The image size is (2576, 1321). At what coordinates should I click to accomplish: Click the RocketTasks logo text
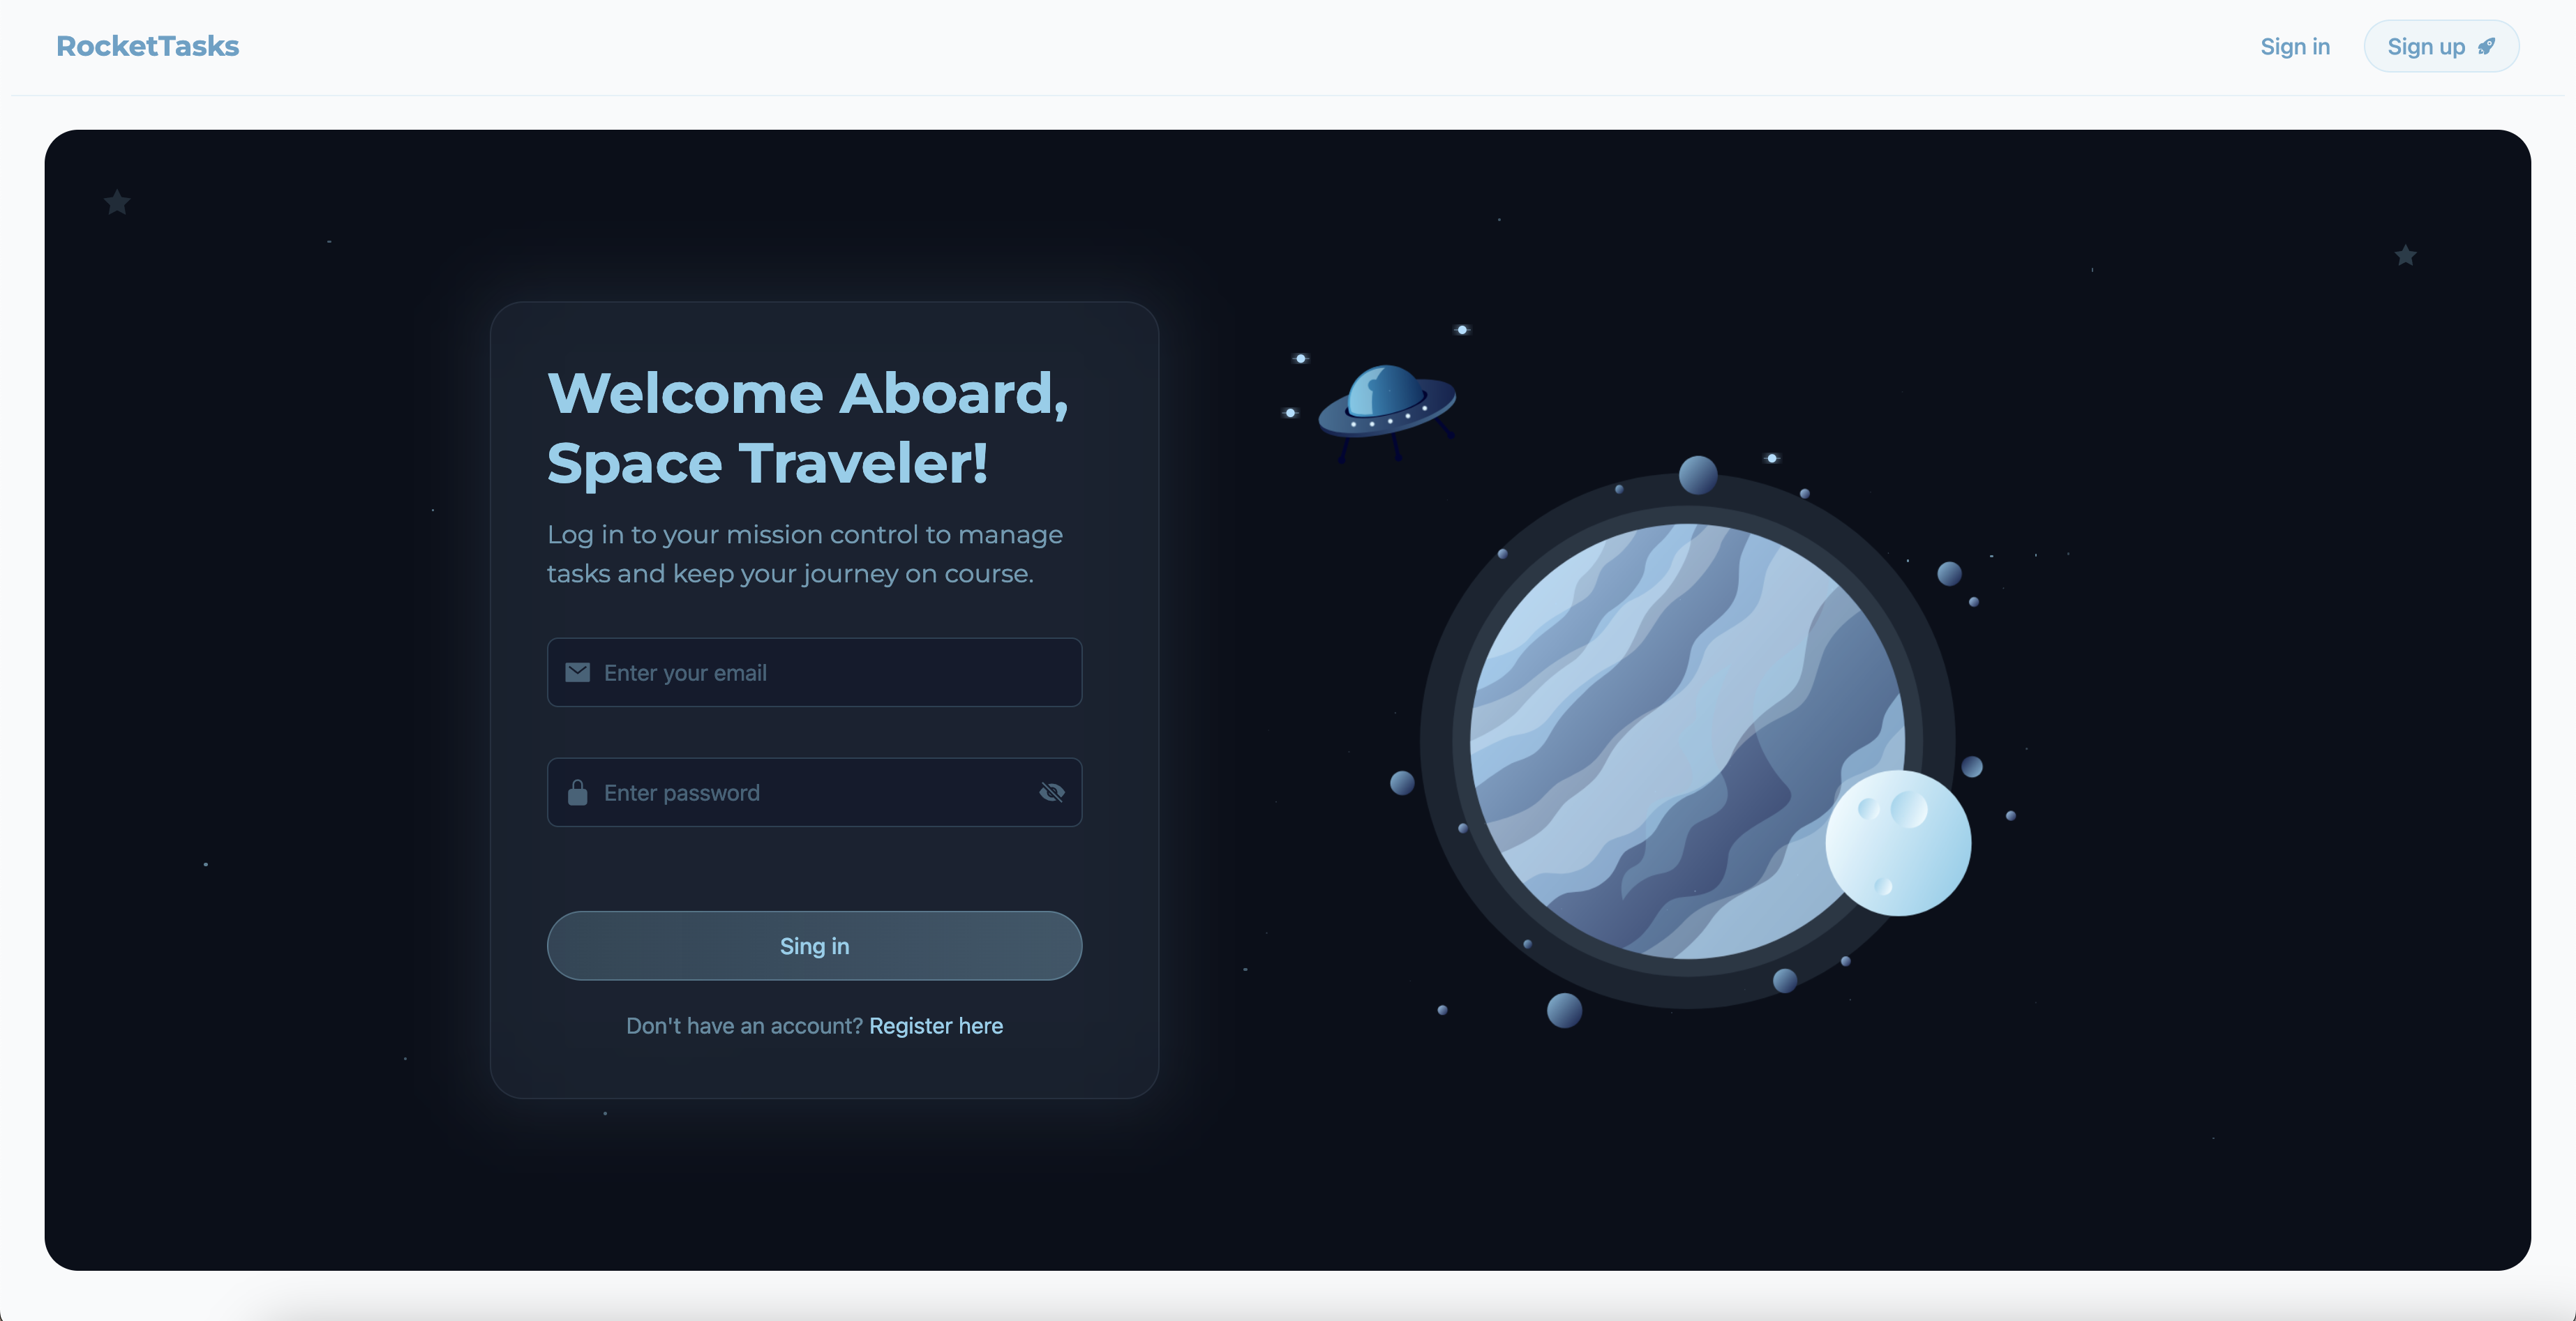pyautogui.click(x=147, y=45)
